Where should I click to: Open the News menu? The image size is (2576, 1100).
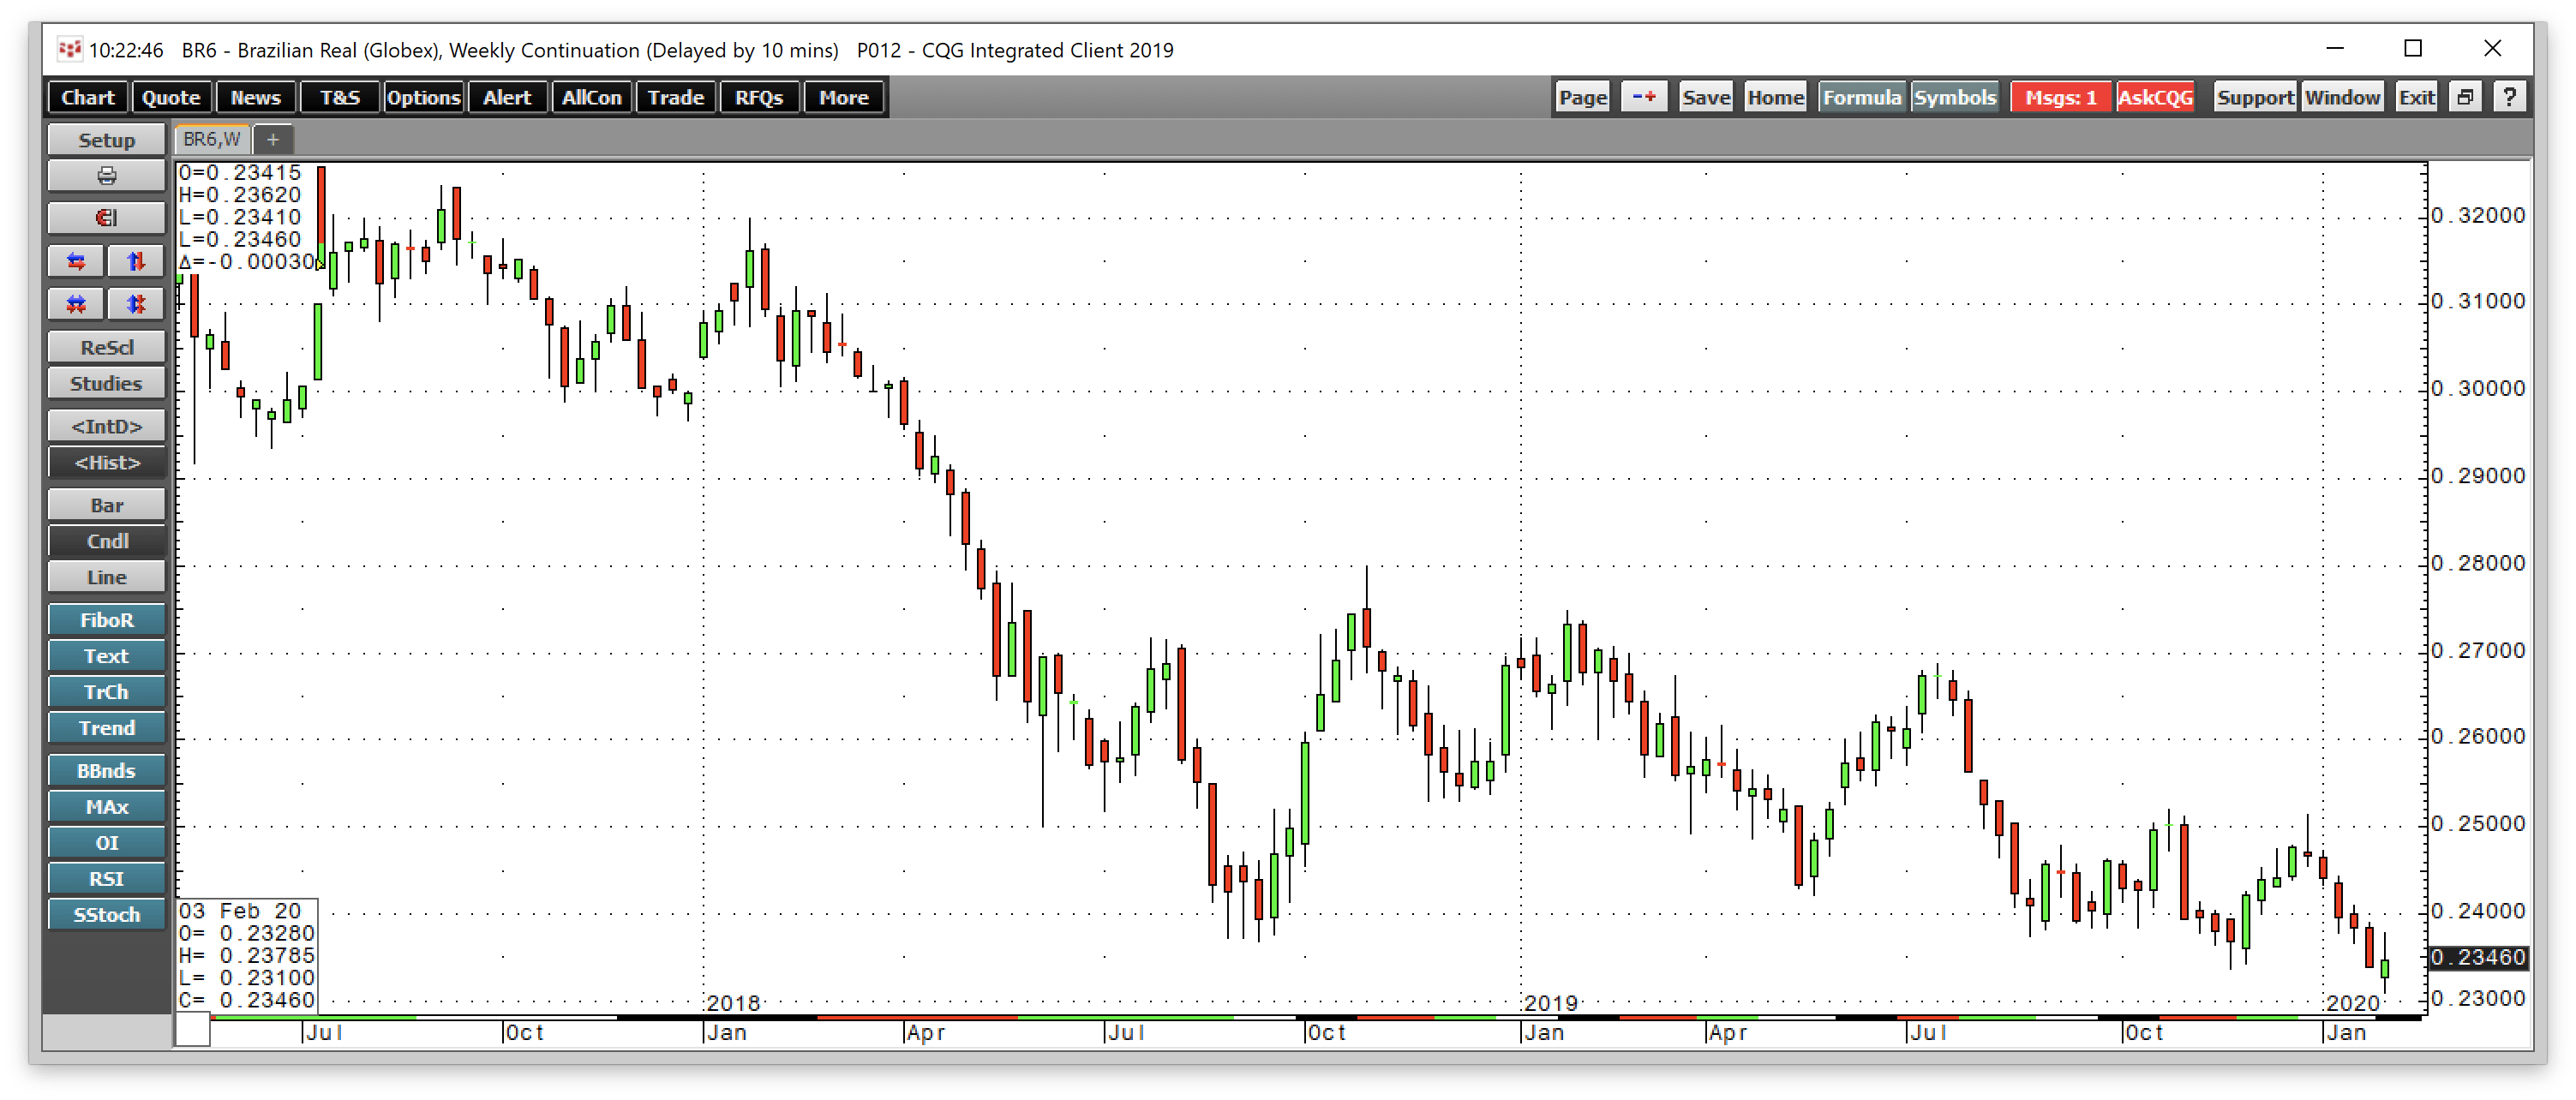click(255, 97)
